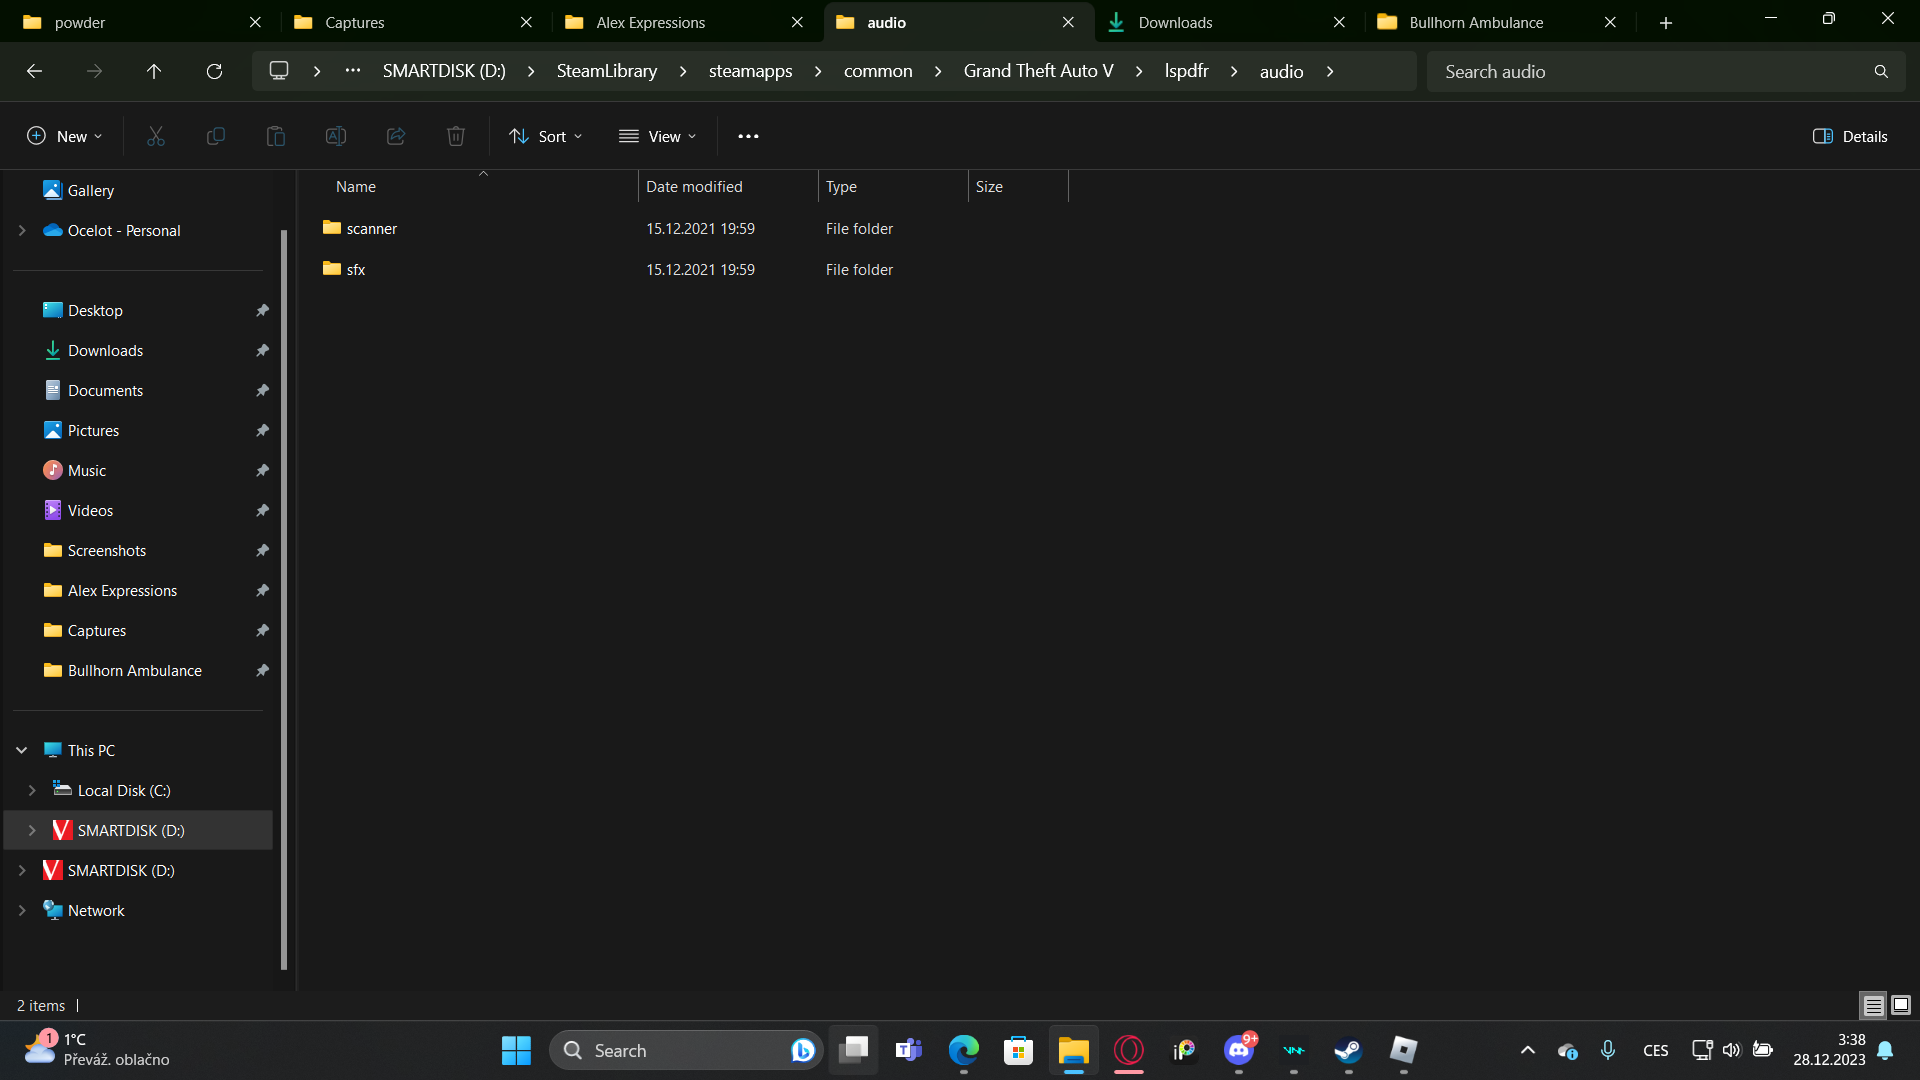Open the Sort dropdown menu

[x=545, y=136]
